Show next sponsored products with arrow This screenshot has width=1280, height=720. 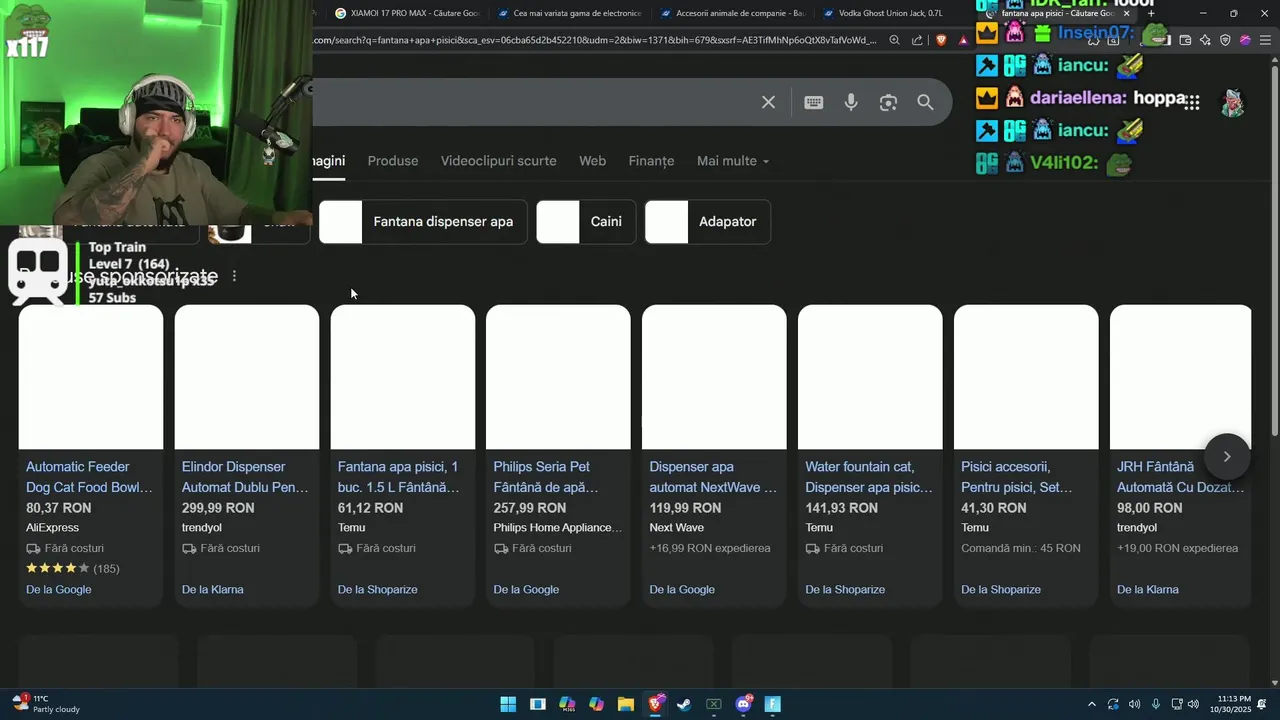click(x=1227, y=456)
